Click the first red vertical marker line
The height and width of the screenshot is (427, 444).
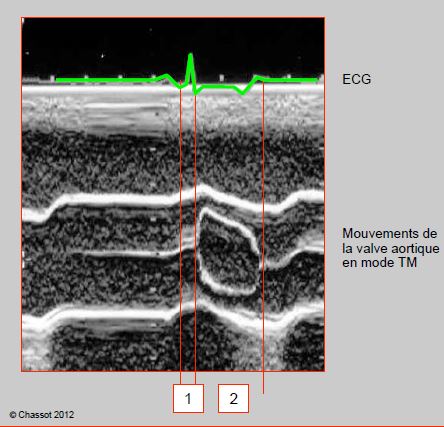click(x=181, y=233)
